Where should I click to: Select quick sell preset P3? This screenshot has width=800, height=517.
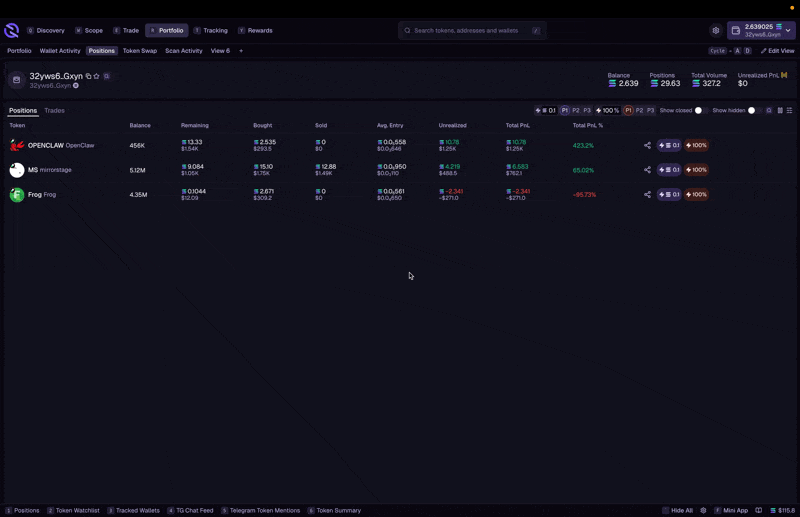pyautogui.click(x=651, y=110)
